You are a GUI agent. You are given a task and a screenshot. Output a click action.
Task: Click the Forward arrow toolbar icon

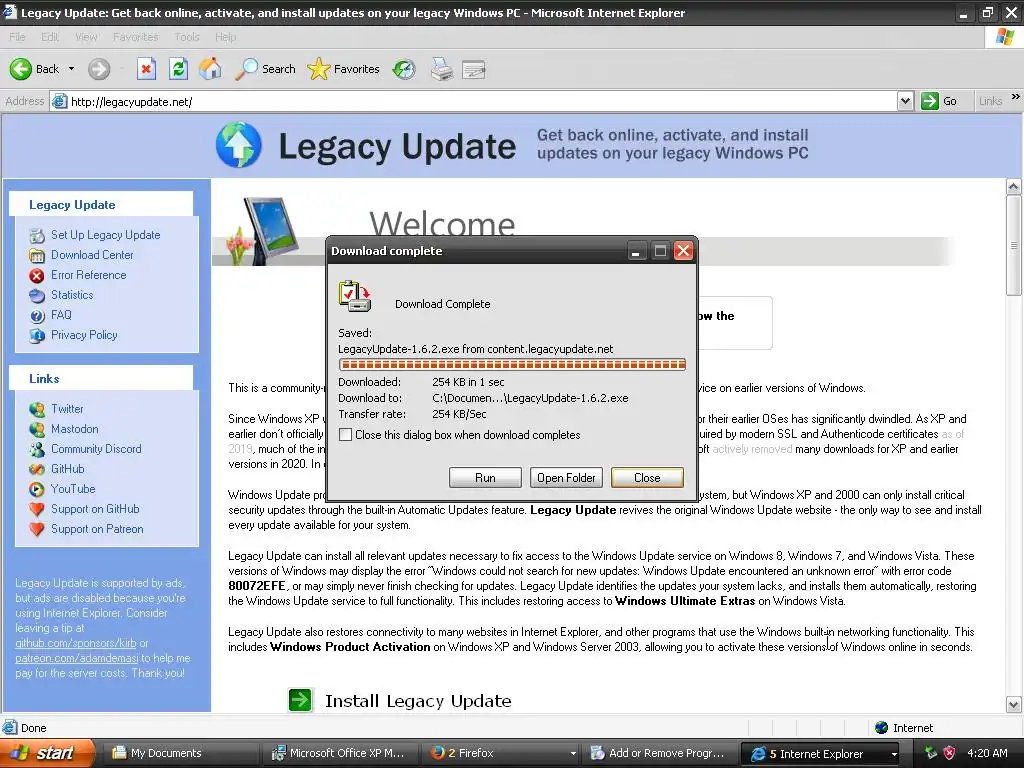tap(99, 69)
